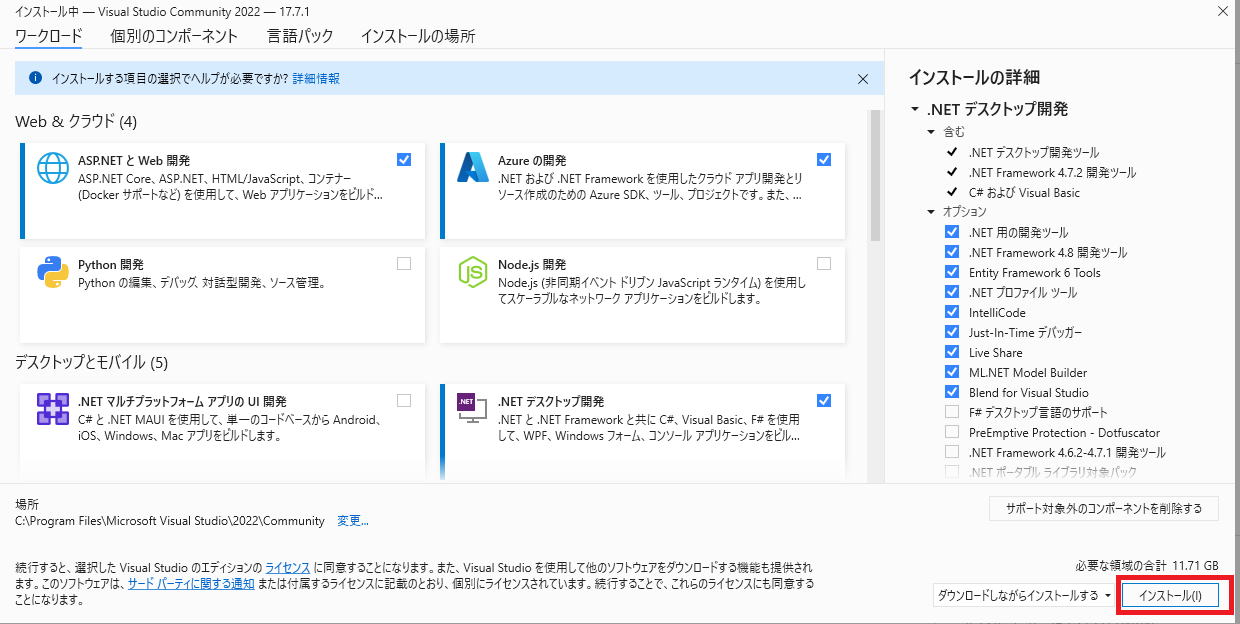
Task: Uncheck ML.NET Model Builder option
Action: (x=952, y=372)
